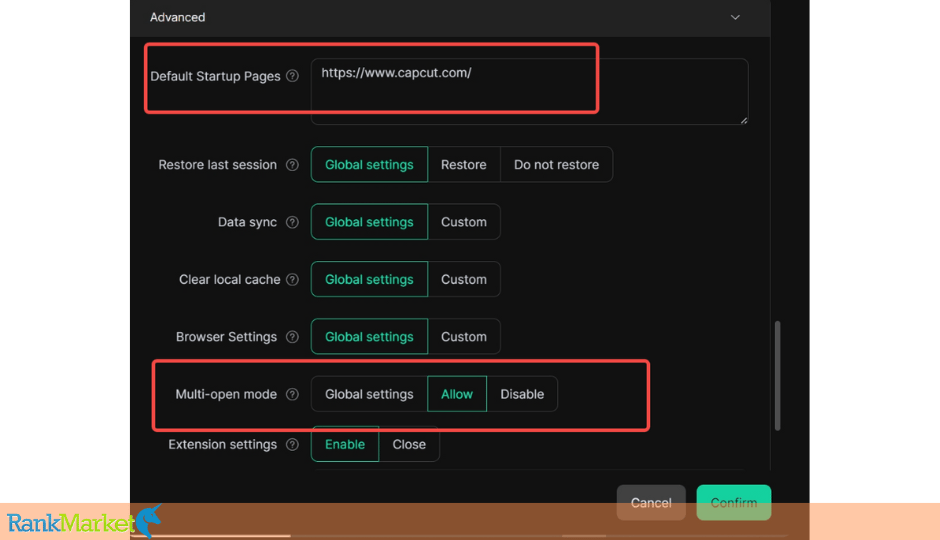The height and width of the screenshot is (540, 940).
Task: Set Extension settings to Close
Action: [x=409, y=444]
